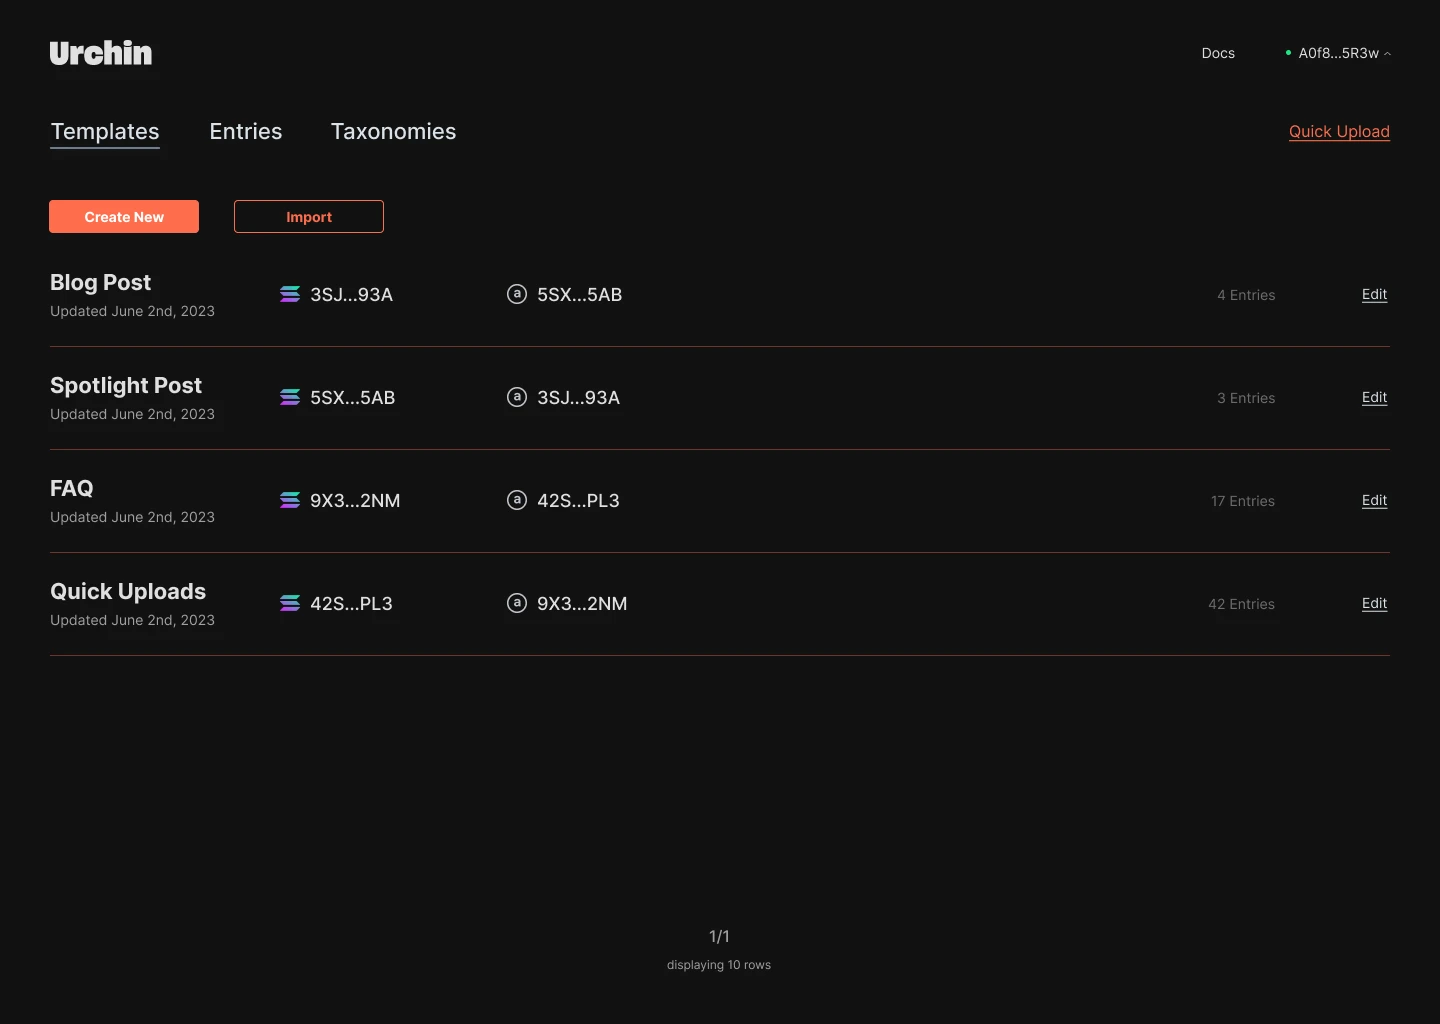This screenshot has height=1024, width=1440.
Task: Click the Solana icon in Blog Post row
Action: (290, 294)
